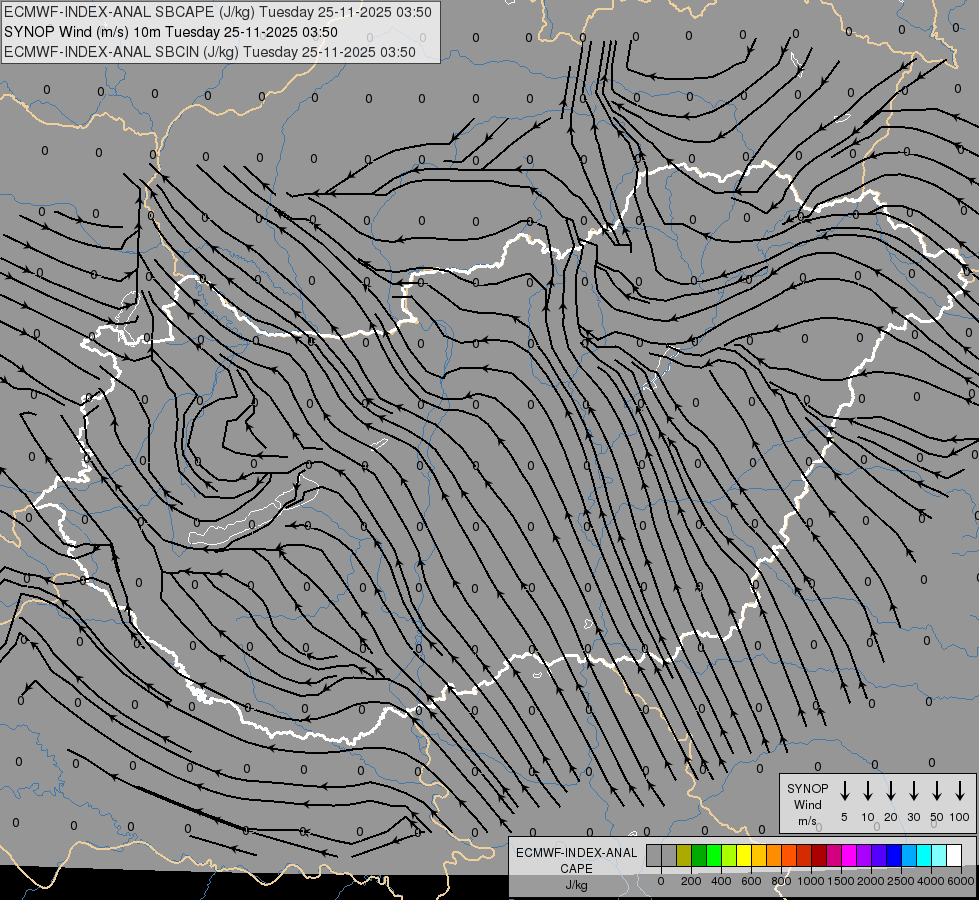Image resolution: width=979 pixels, height=900 pixels.
Task: Click the SYNOP Wind 10m title line
Action: (171, 32)
